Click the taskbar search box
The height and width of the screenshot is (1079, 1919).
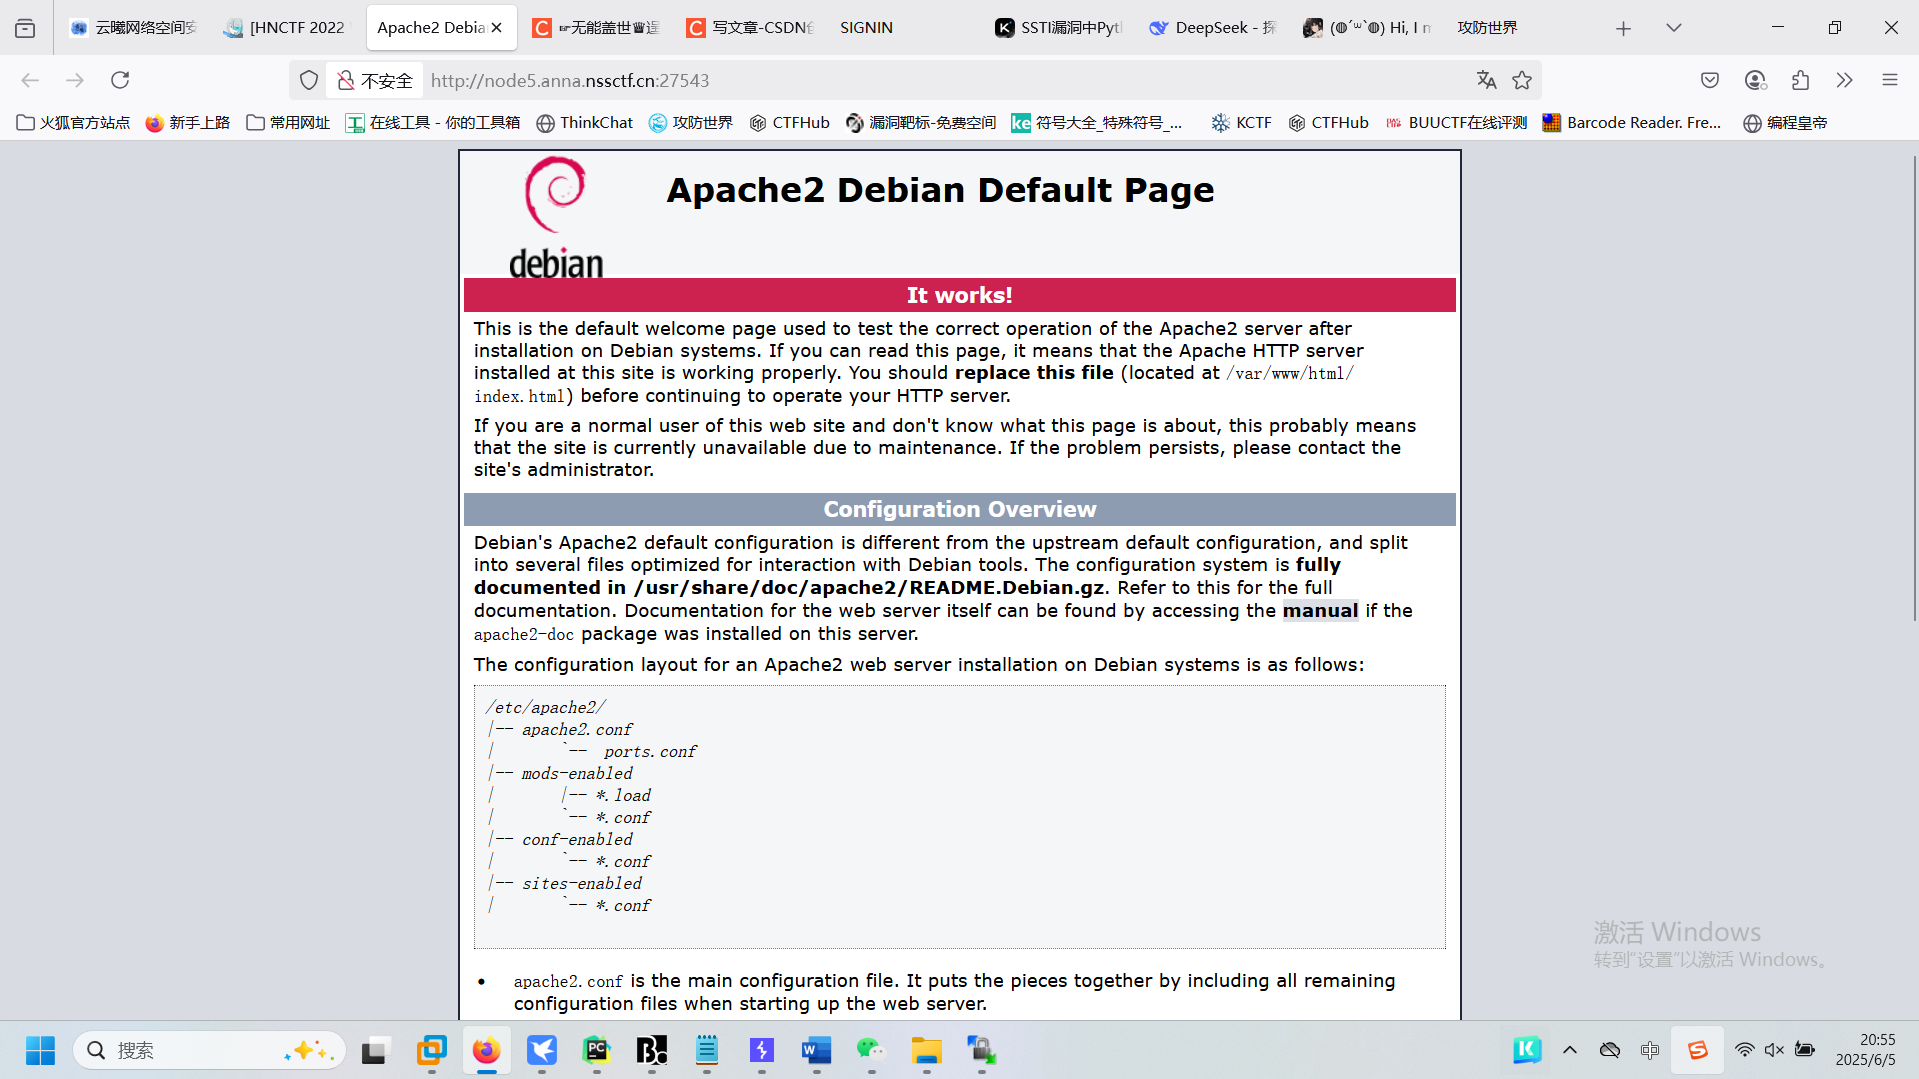click(210, 1050)
